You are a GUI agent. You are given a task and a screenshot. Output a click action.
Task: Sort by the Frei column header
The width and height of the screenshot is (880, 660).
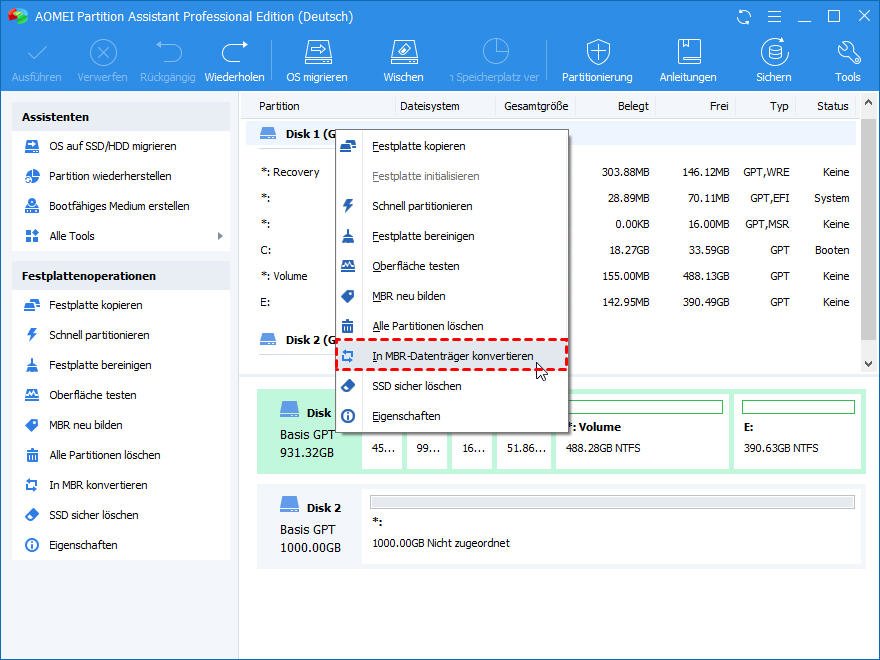click(x=719, y=106)
